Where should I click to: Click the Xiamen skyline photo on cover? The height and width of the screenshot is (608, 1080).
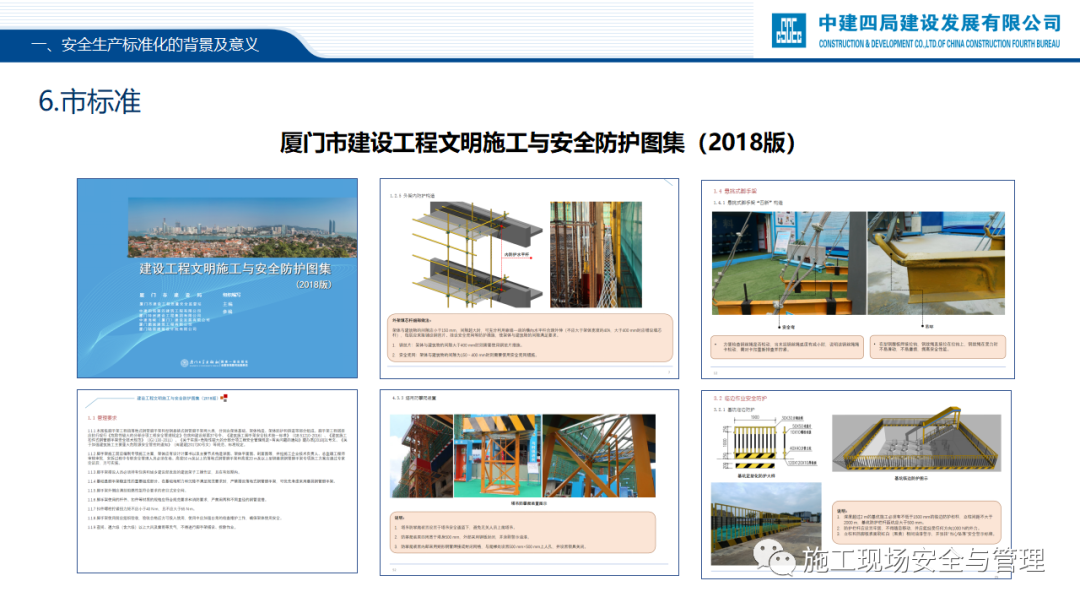242,228
